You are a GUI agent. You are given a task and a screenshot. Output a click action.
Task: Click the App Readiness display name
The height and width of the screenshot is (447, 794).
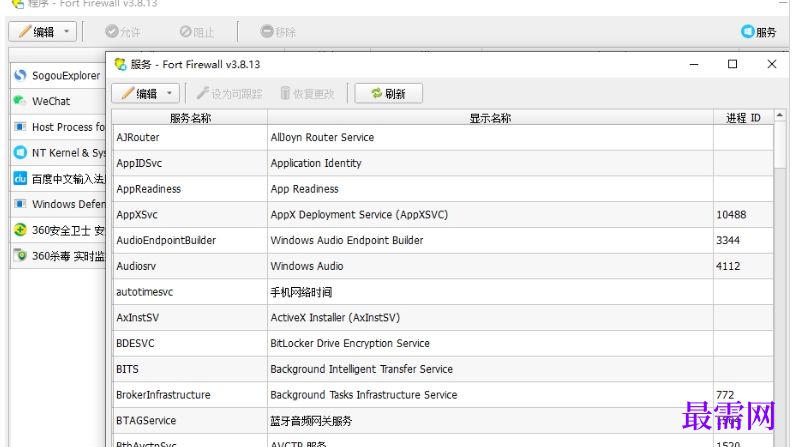pyautogui.click(x=304, y=189)
